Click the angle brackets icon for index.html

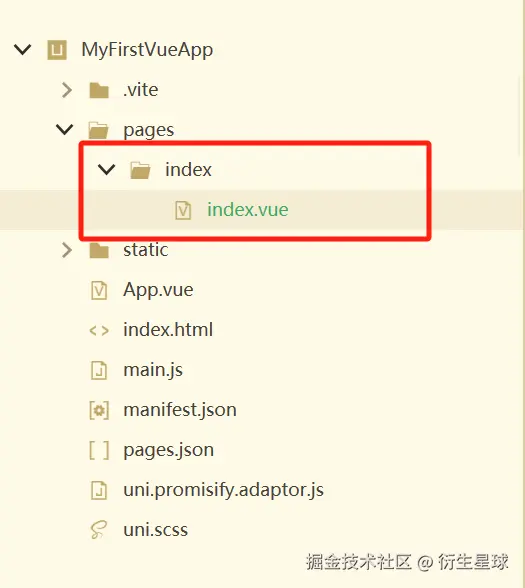(99, 330)
